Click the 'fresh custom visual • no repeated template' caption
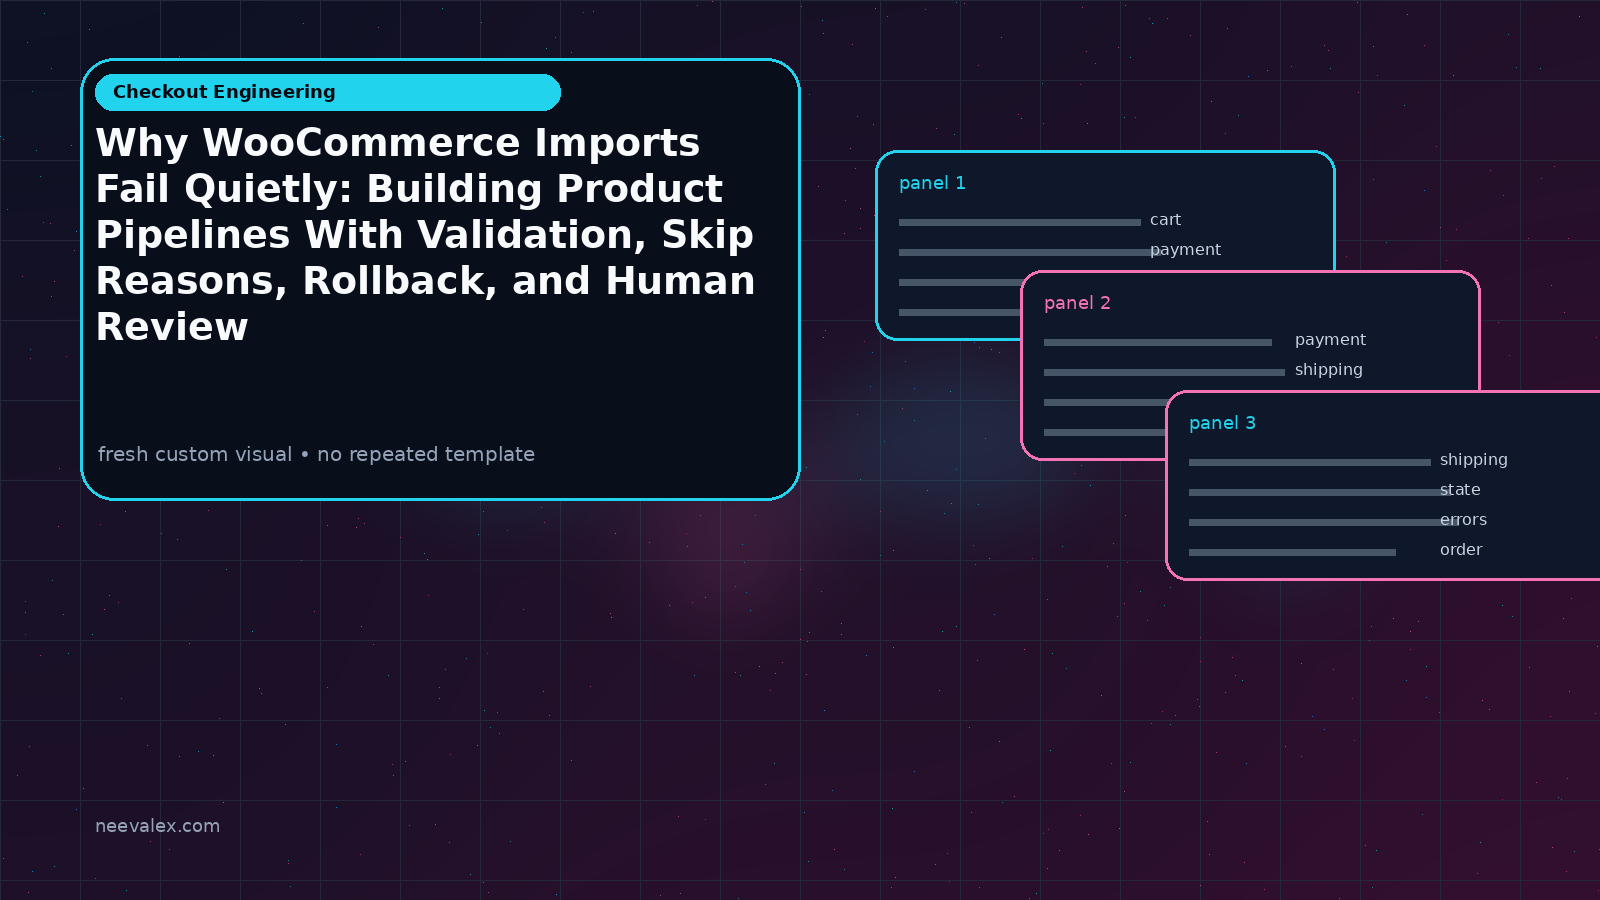Viewport: 1600px width, 900px height. pos(316,454)
